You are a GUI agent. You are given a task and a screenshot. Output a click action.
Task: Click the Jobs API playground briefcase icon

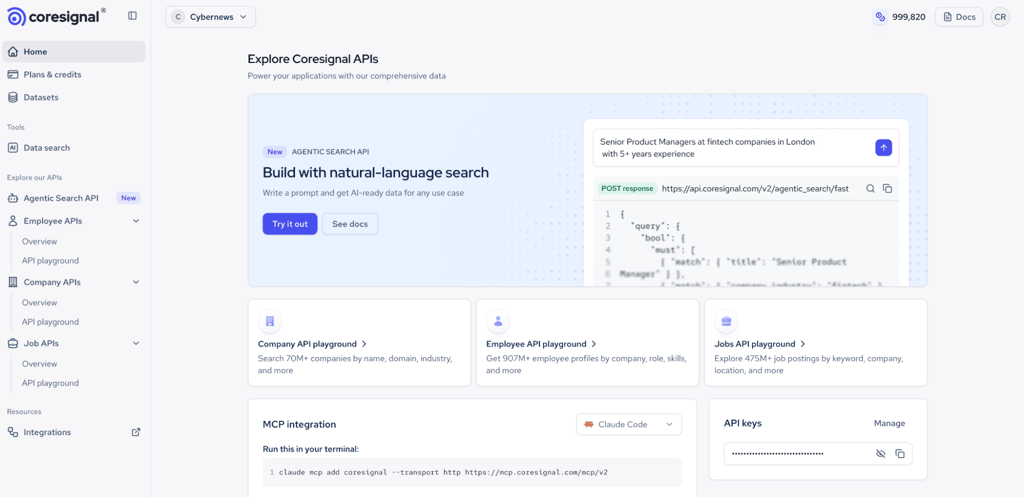[x=726, y=321]
